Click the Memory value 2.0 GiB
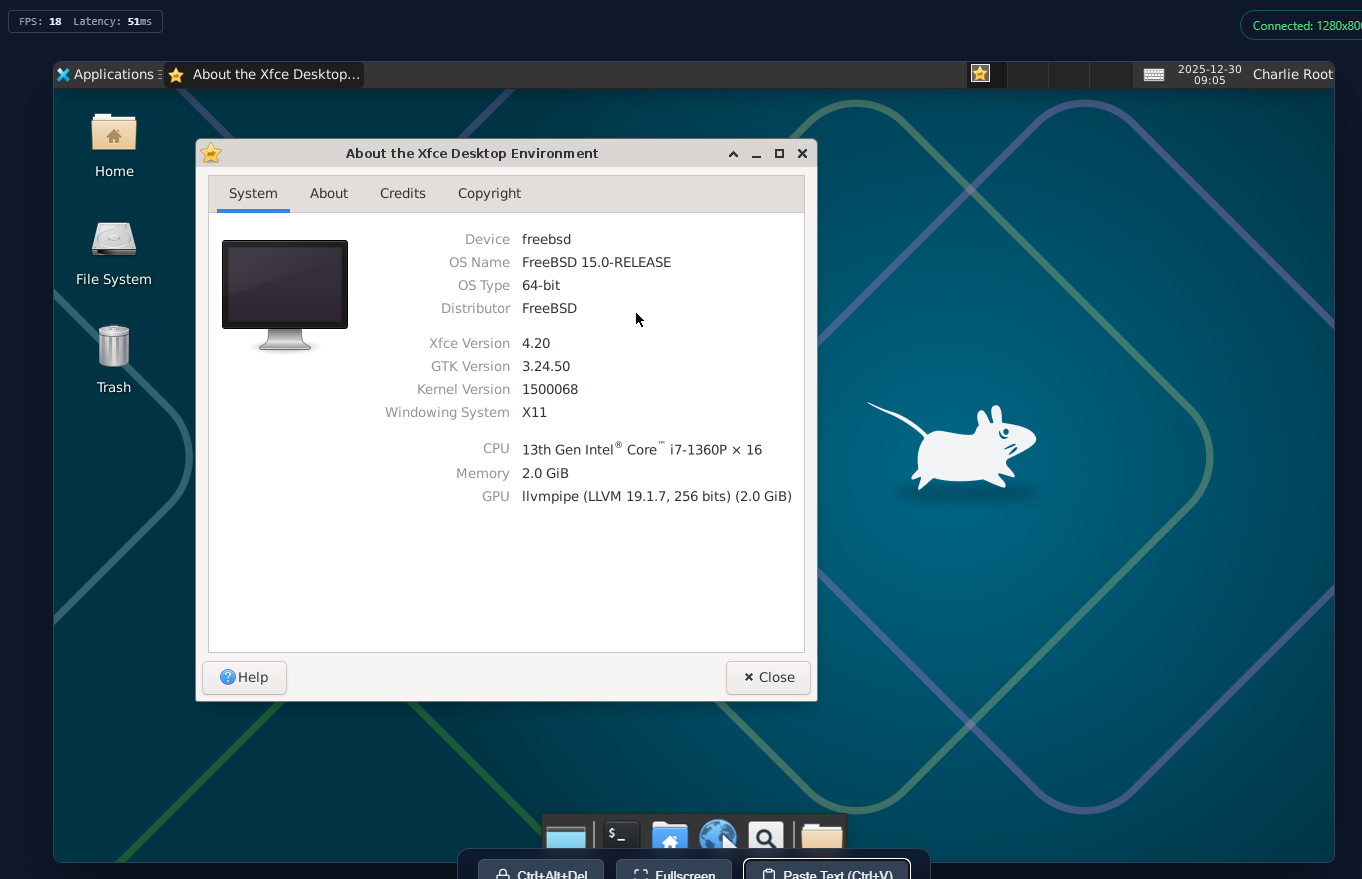1362x879 pixels. coord(545,473)
